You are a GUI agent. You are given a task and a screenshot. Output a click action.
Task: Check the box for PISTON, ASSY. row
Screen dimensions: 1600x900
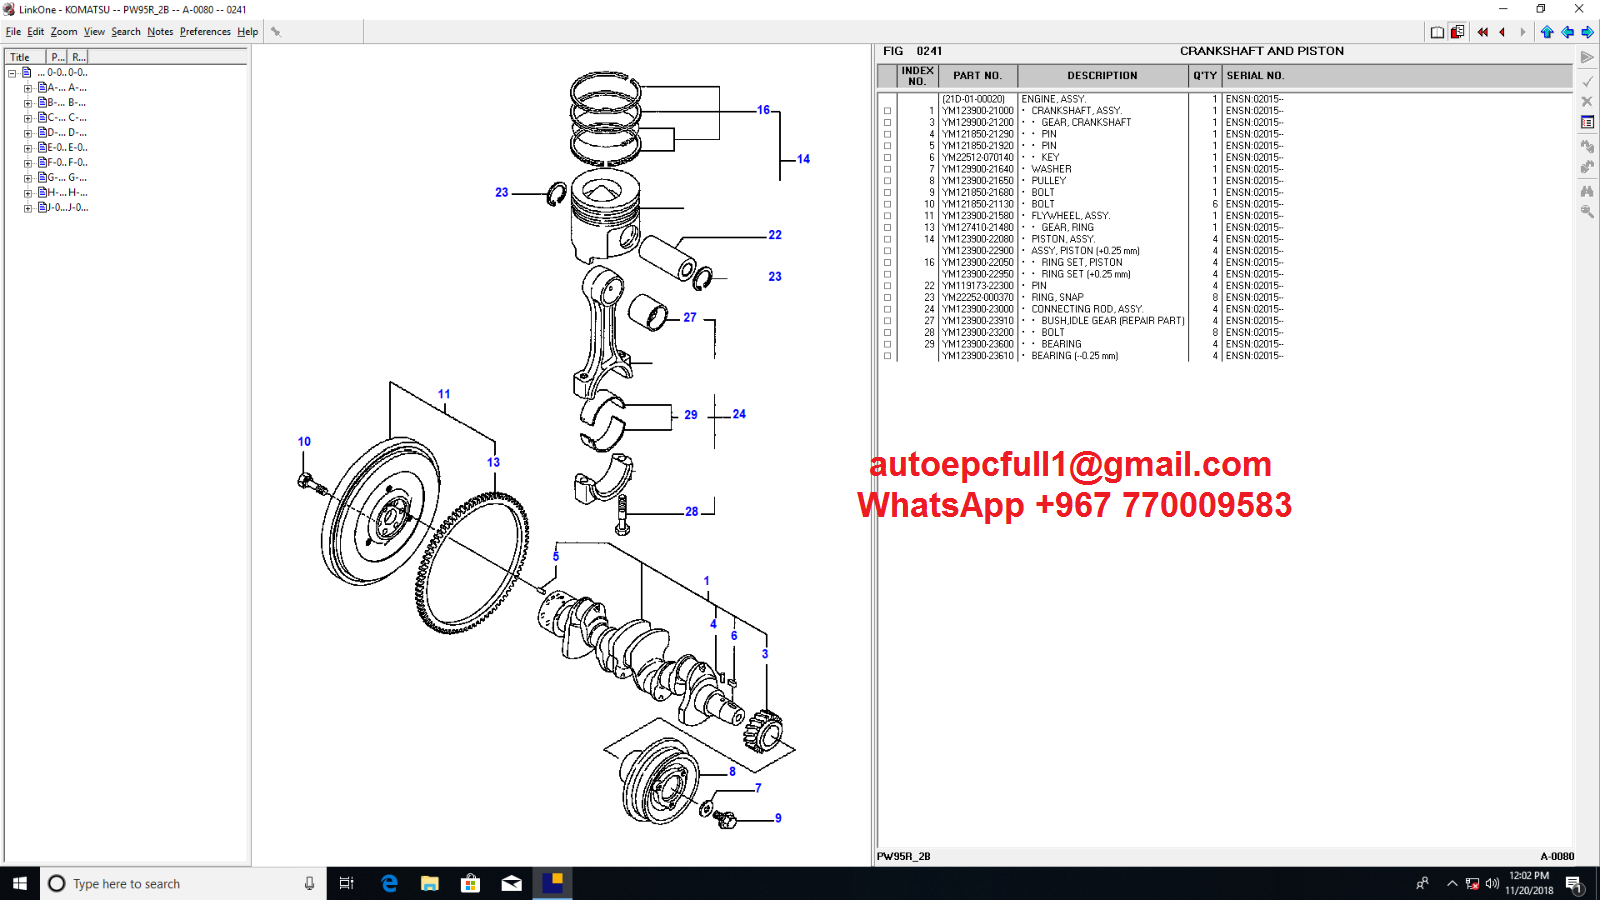(x=887, y=239)
